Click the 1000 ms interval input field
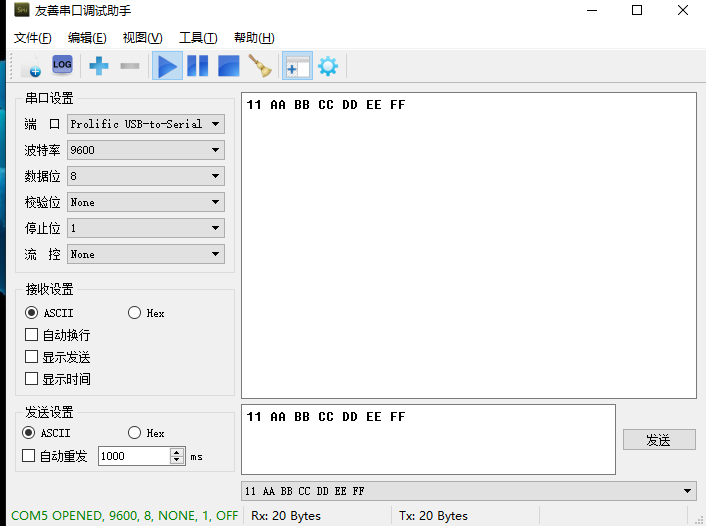 click(x=134, y=456)
